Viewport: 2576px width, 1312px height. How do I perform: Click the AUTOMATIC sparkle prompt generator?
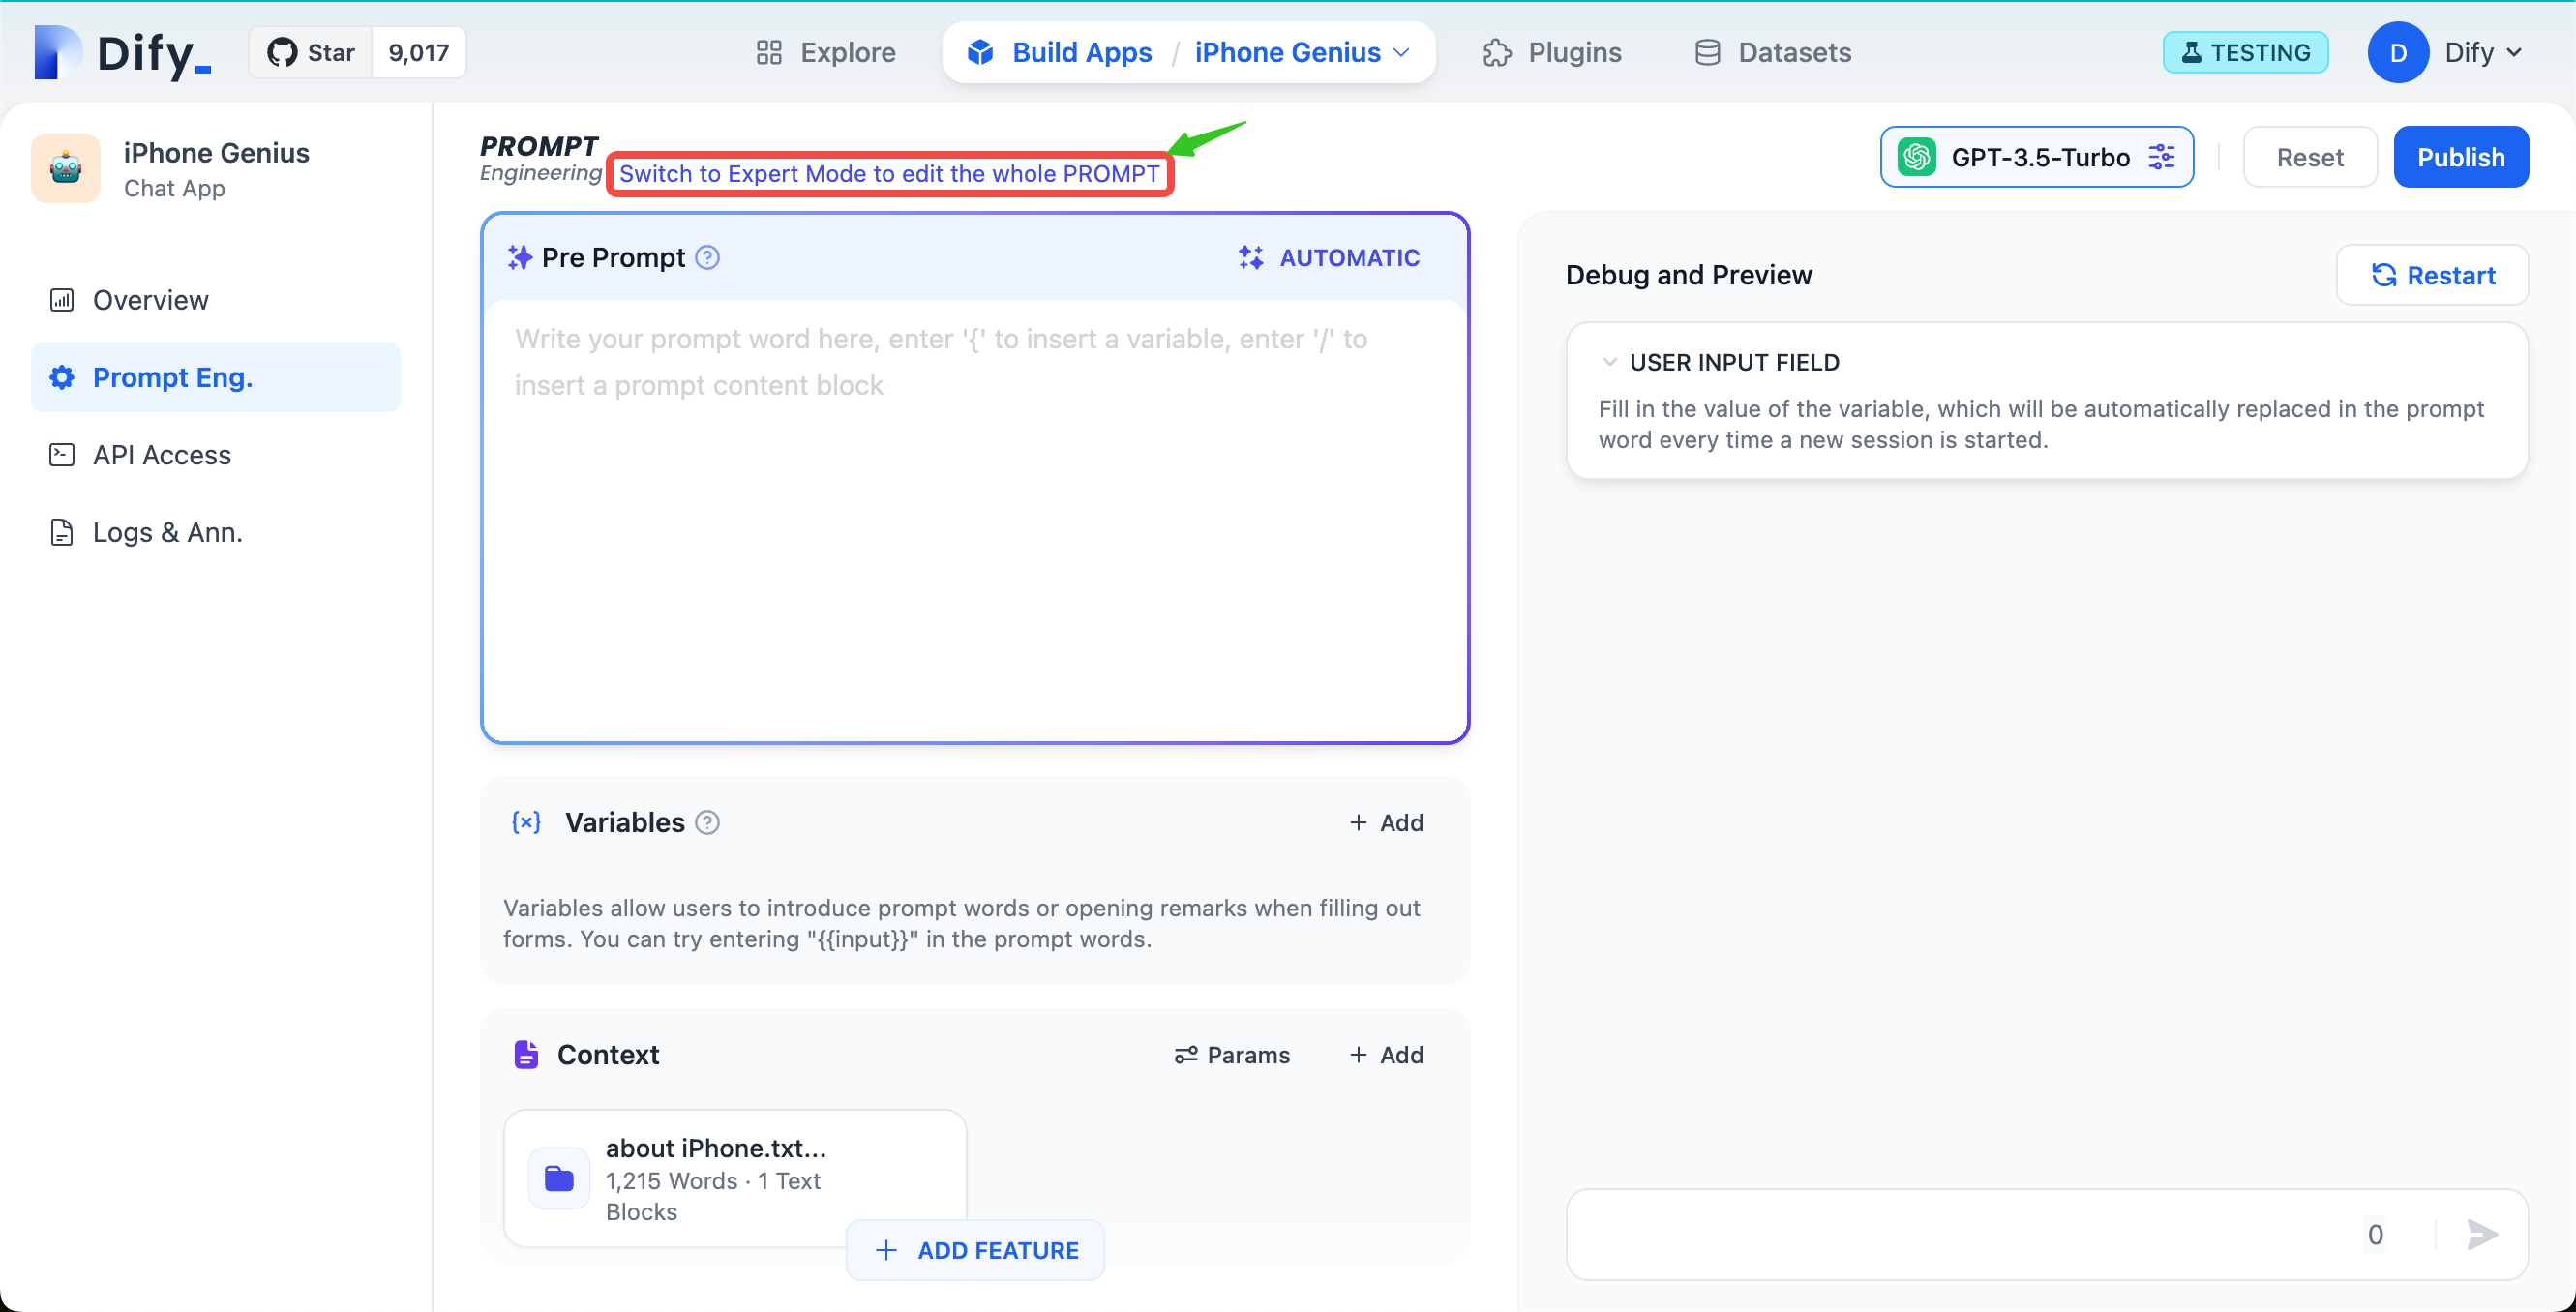pyautogui.click(x=1329, y=258)
